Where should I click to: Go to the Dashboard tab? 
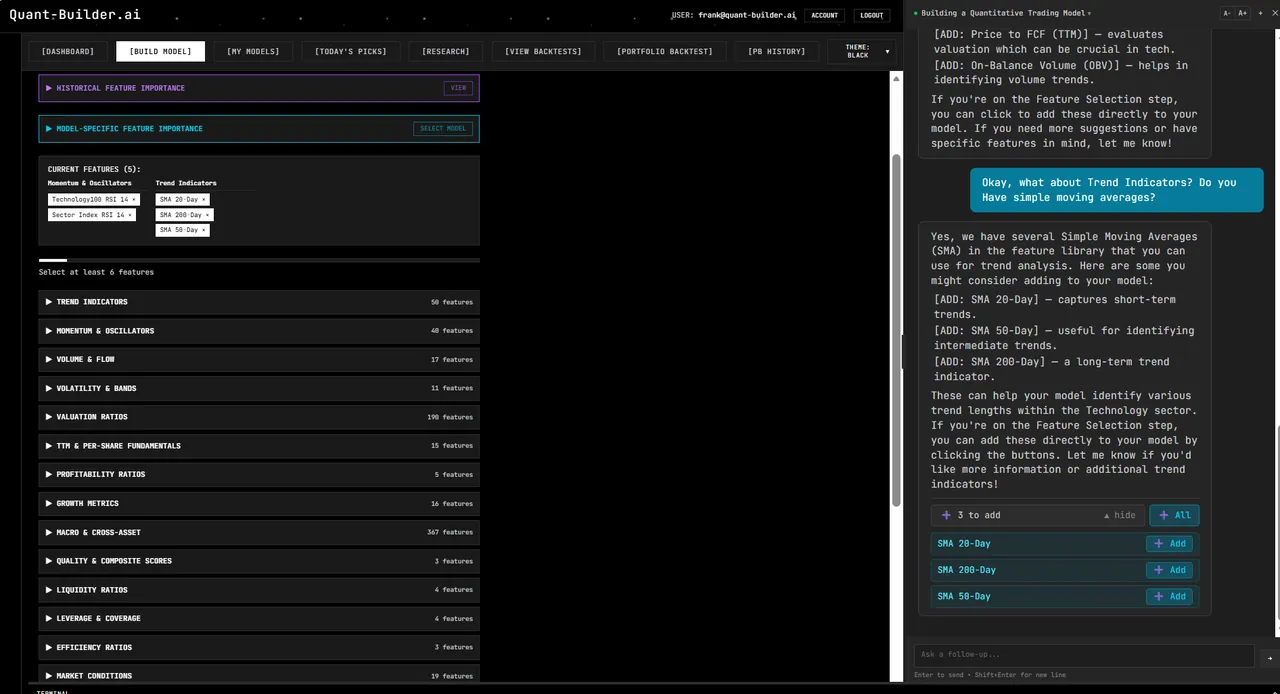pyautogui.click(x=68, y=51)
